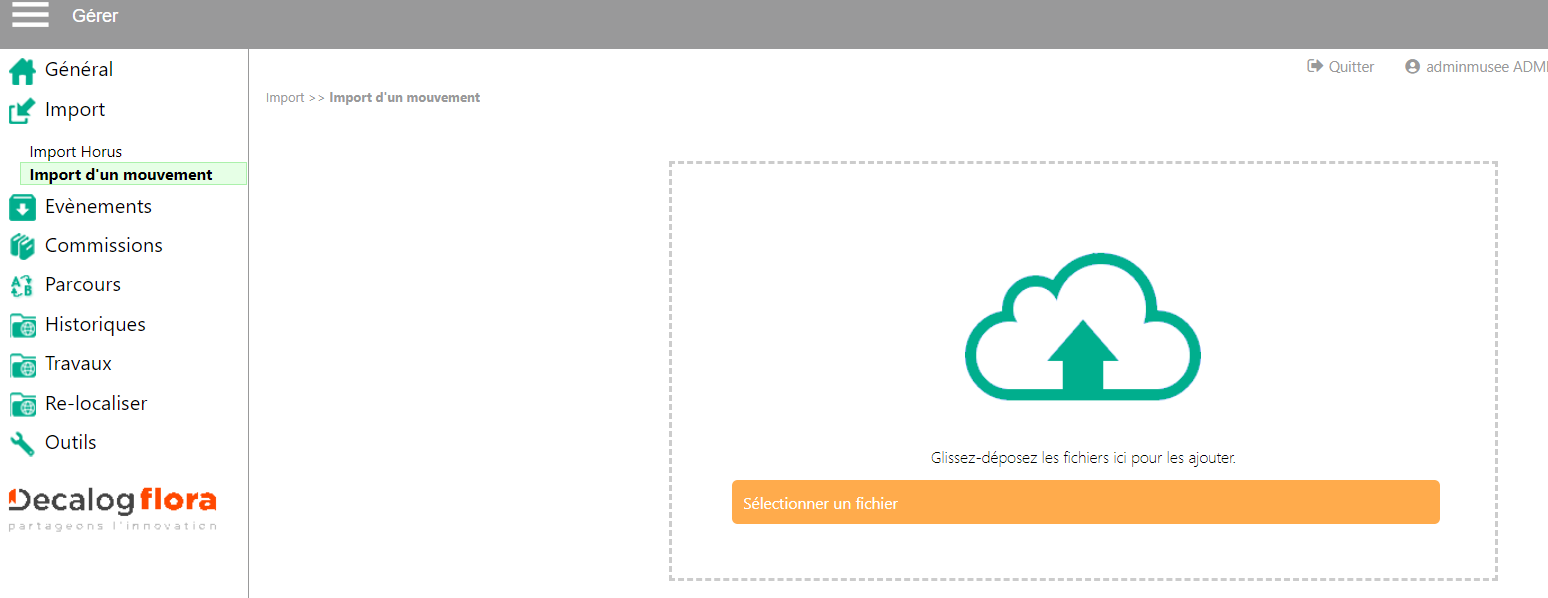Image resolution: width=1548 pixels, height=598 pixels.
Task: Click Quitter to log out
Action: (1341, 67)
